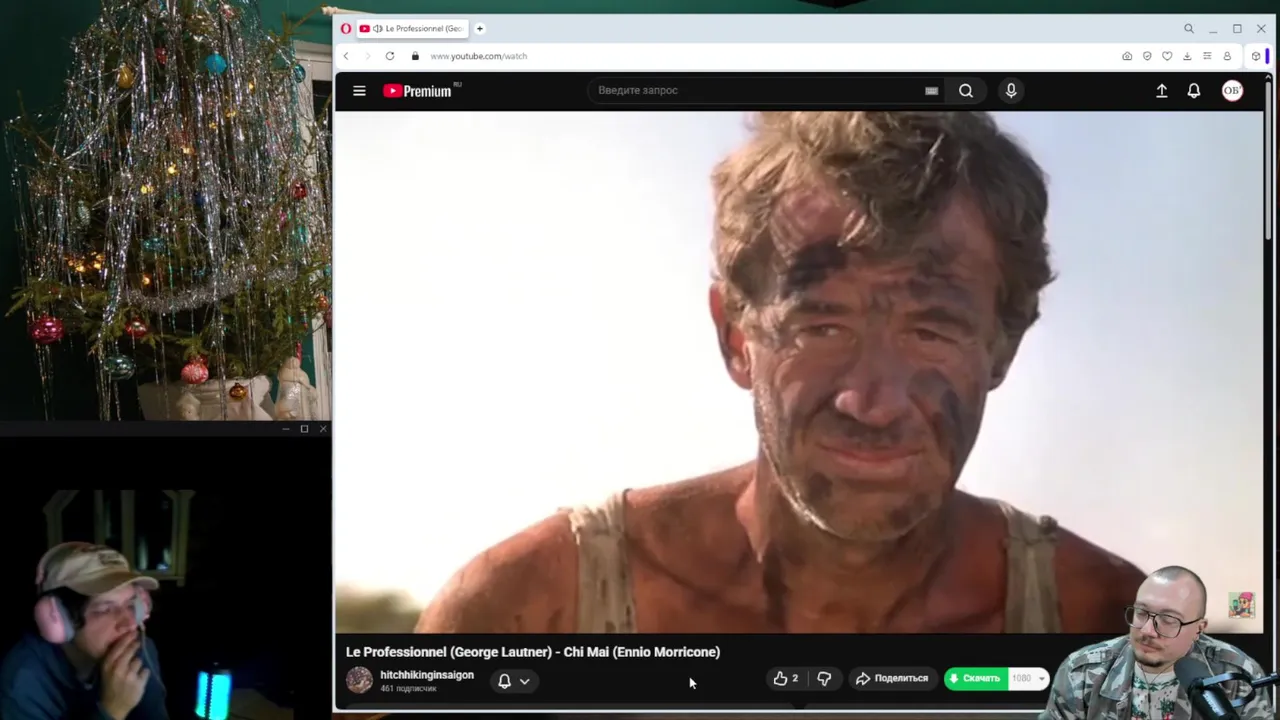Like the video with thumbs up
The width and height of the screenshot is (1280, 720).
786,678
